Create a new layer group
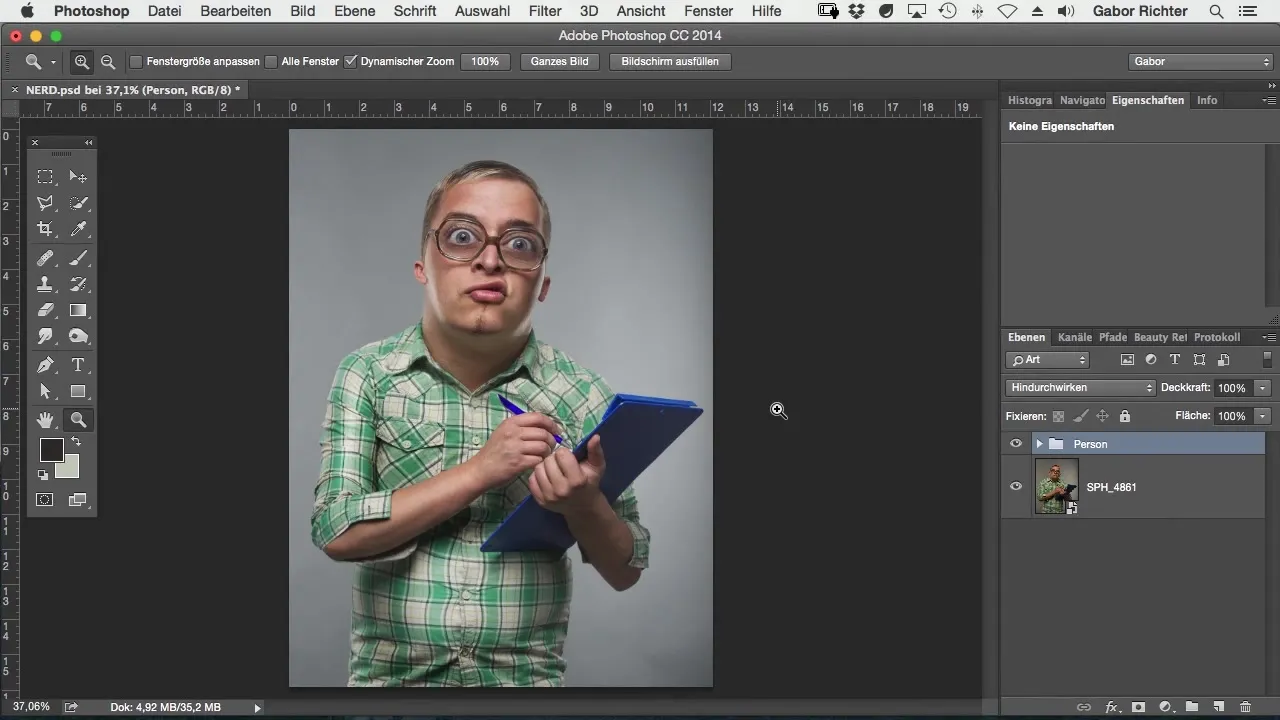This screenshot has height=720, width=1280. click(1191, 707)
